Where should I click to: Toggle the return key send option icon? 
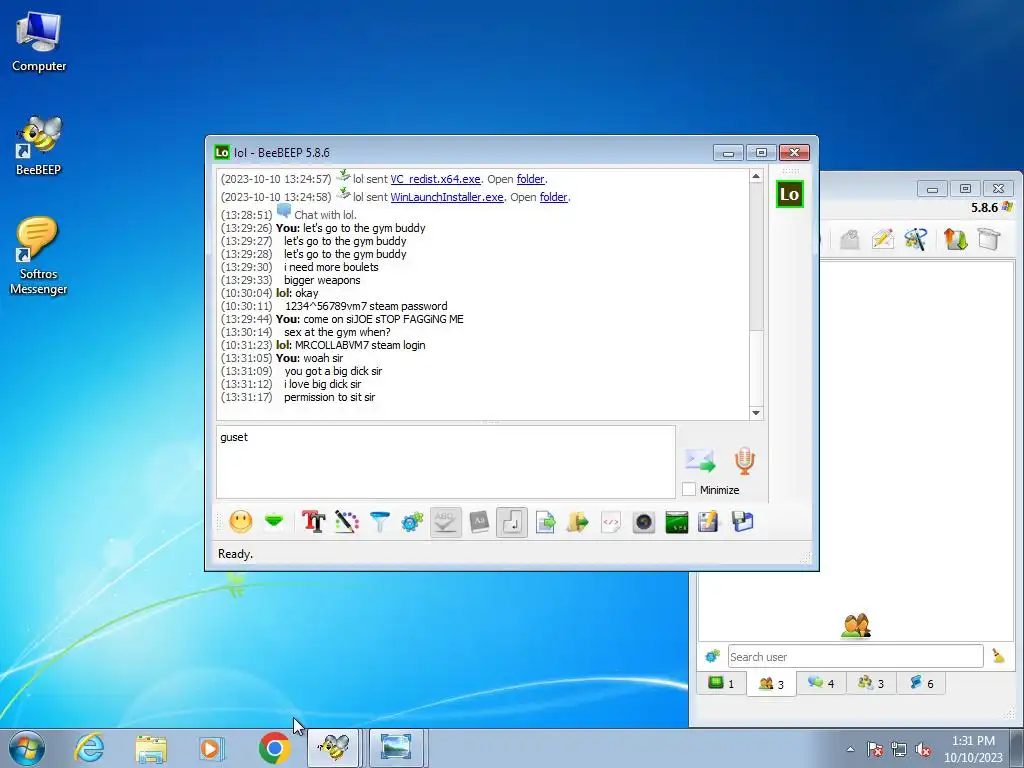(x=512, y=522)
